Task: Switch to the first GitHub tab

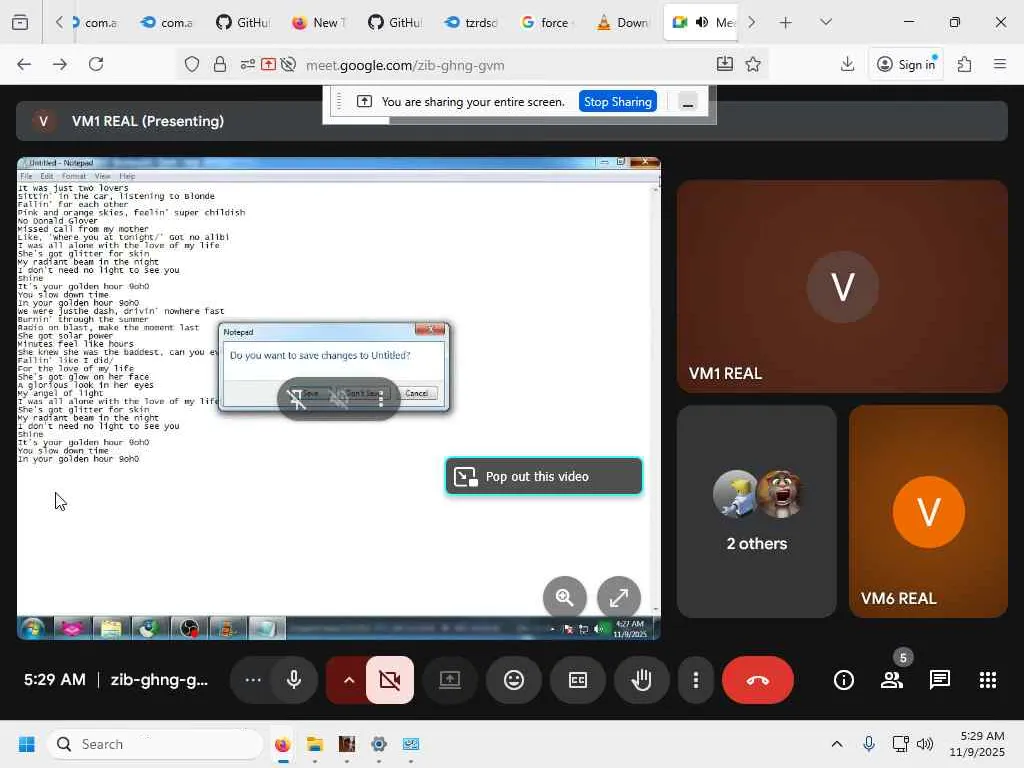Action: (x=242, y=22)
